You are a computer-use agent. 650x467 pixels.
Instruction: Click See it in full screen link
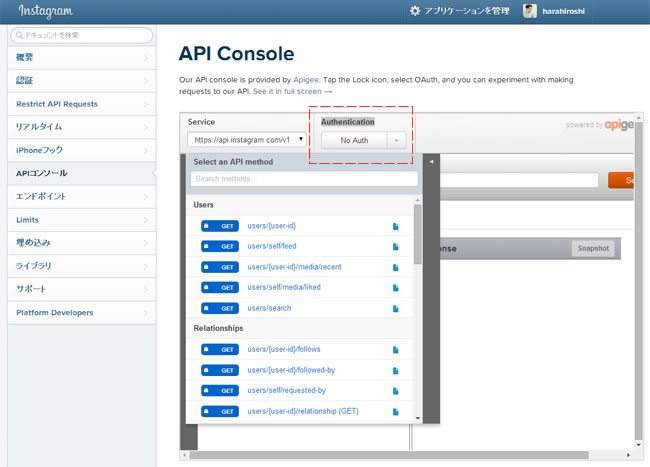click(292, 91)
